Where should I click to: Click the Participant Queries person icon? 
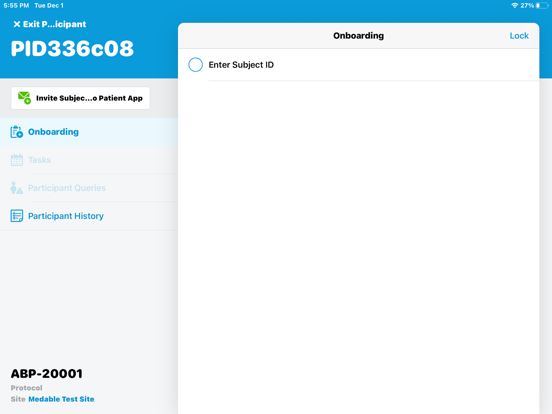pos(17,188)
